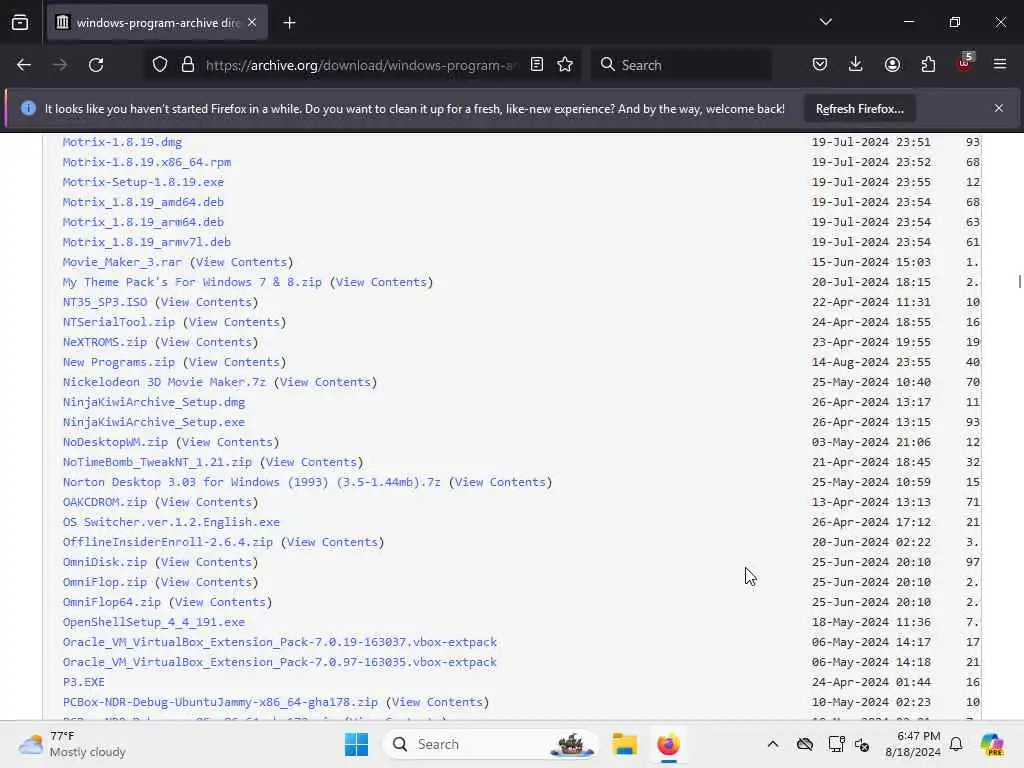Open Motrix_1.8.19_armv7l.deb link

click(x=147, y=242)
